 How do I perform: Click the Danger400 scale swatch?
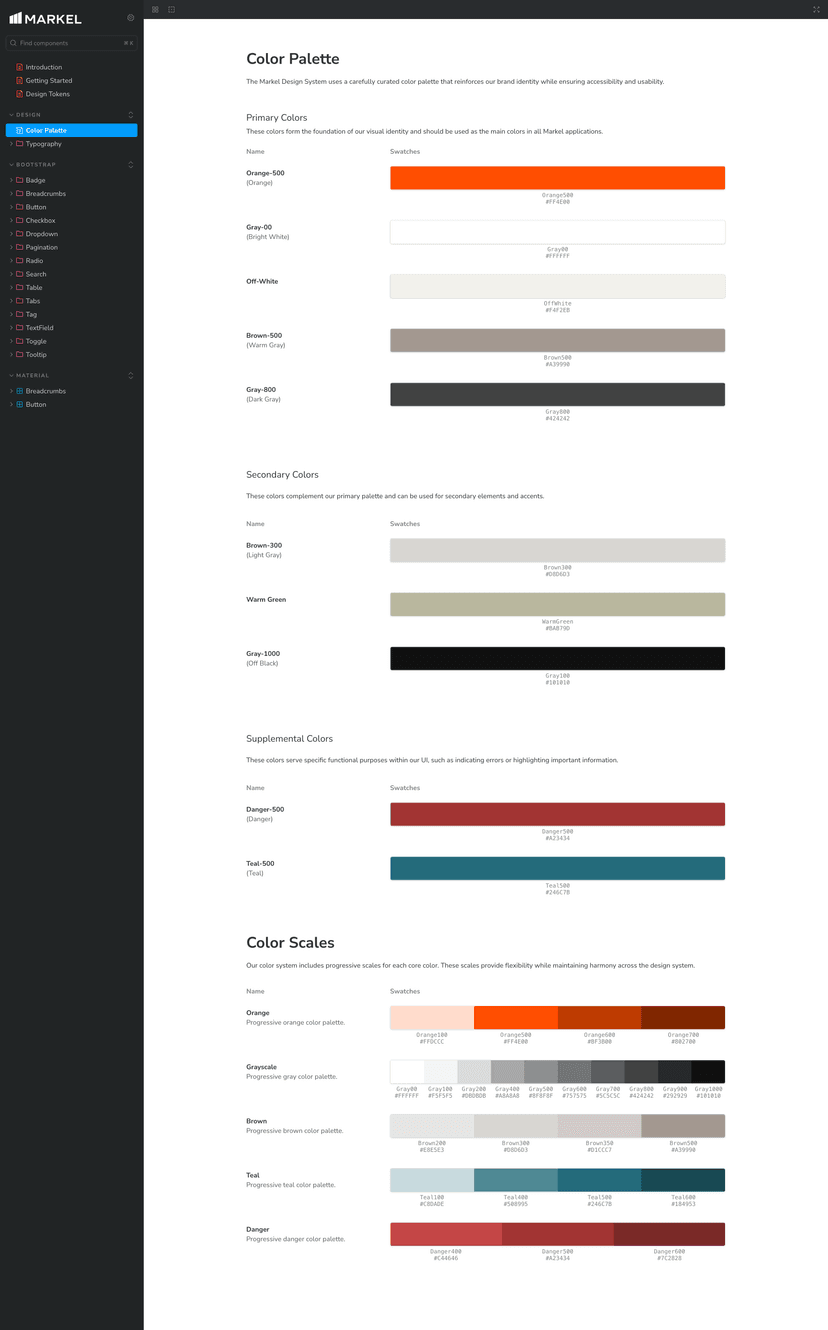pyautogui.click(x=446, y=1234)
